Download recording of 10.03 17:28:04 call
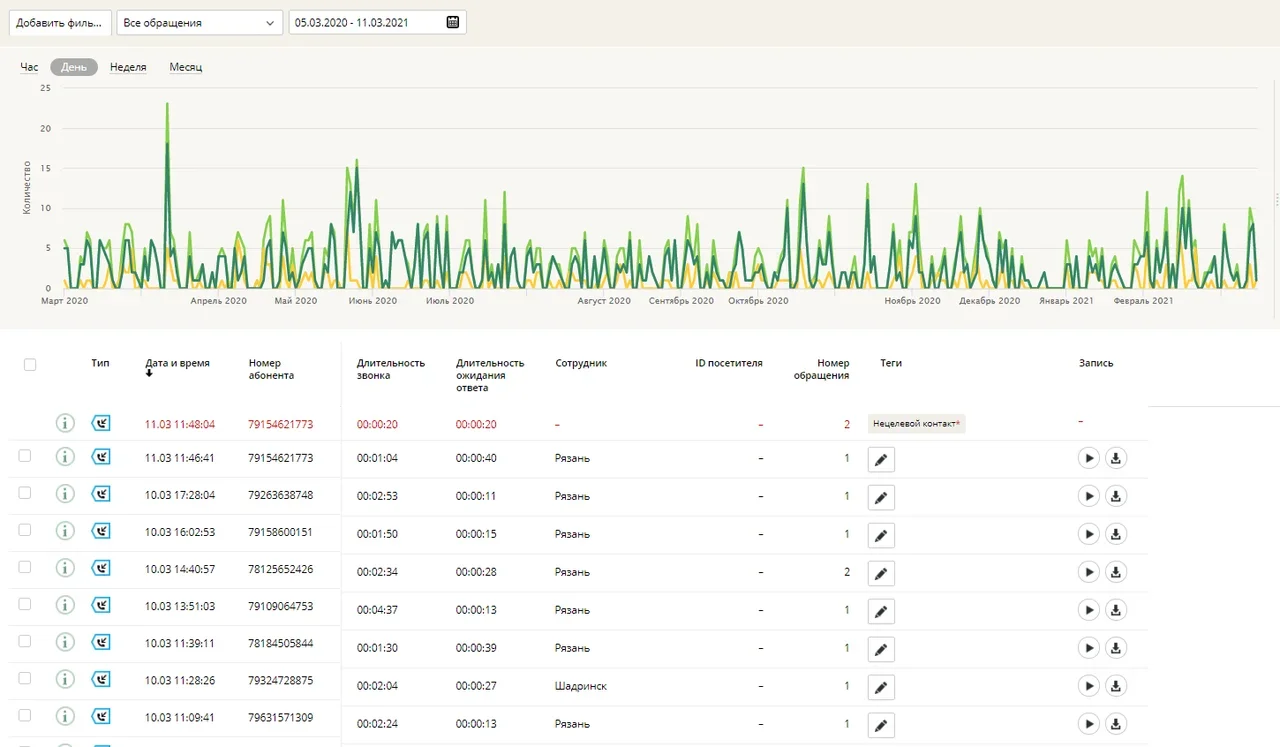This screenshot has width=1280, height=747. pyautogui.click(x=1117, y=497)
